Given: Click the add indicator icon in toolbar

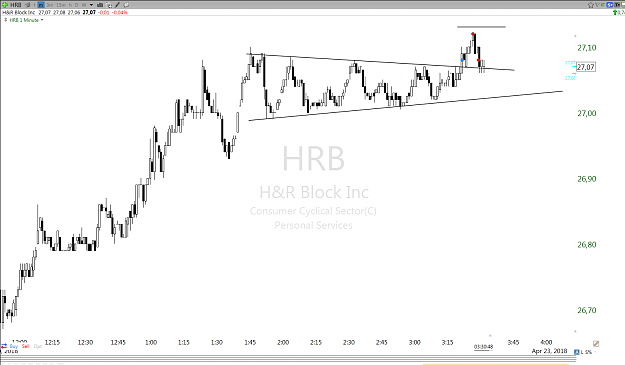Looking at the screenshot, I should pyautogui.click(x=109, y=5).
